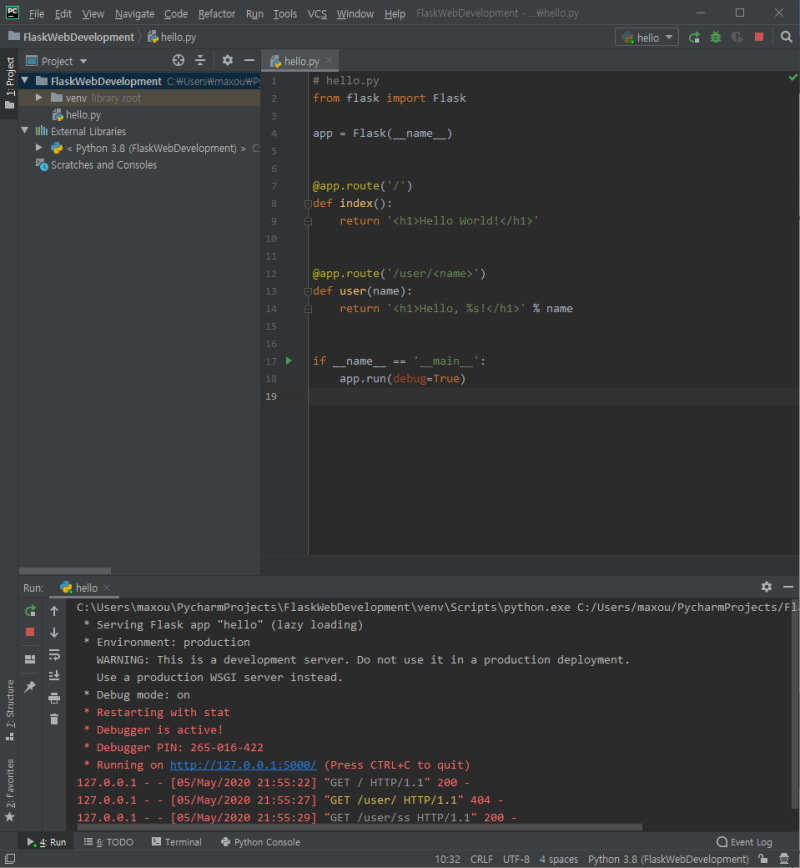The image size is (800, 868).
Task: Expand the venv library root folder
Action: pyautogui.click(x=39, y=97)
